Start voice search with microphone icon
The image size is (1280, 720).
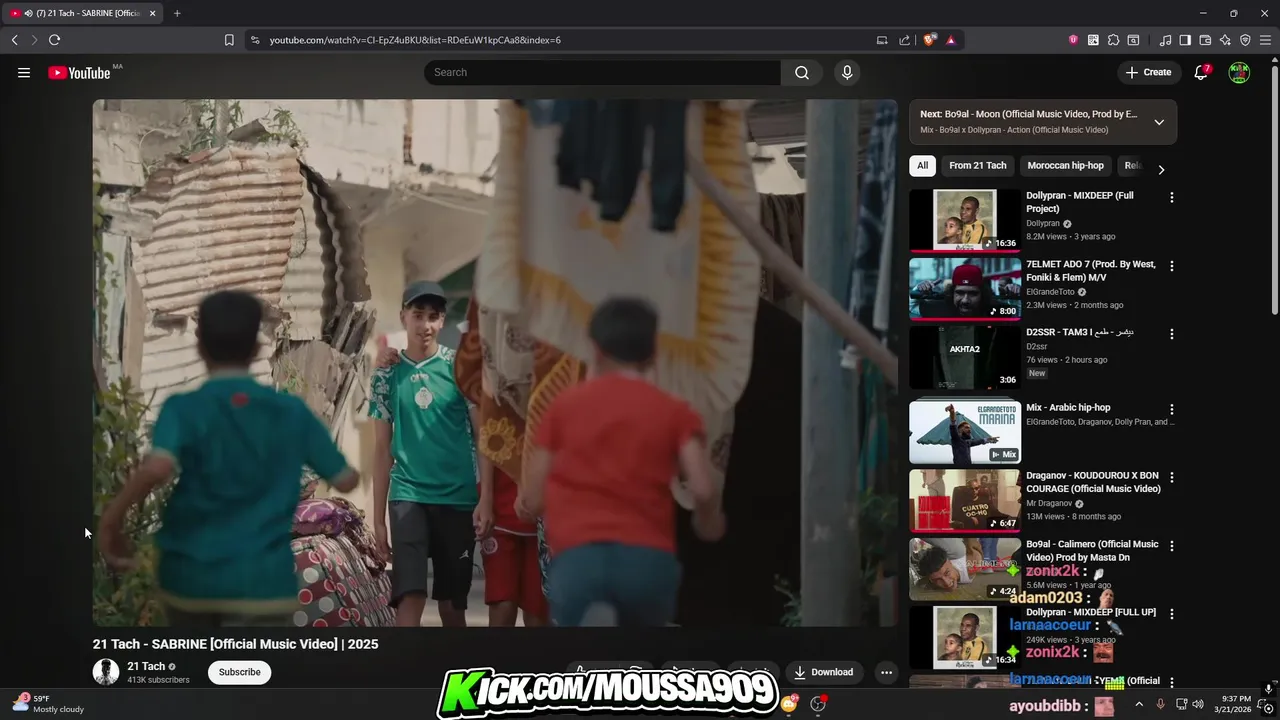pos(847,72)
